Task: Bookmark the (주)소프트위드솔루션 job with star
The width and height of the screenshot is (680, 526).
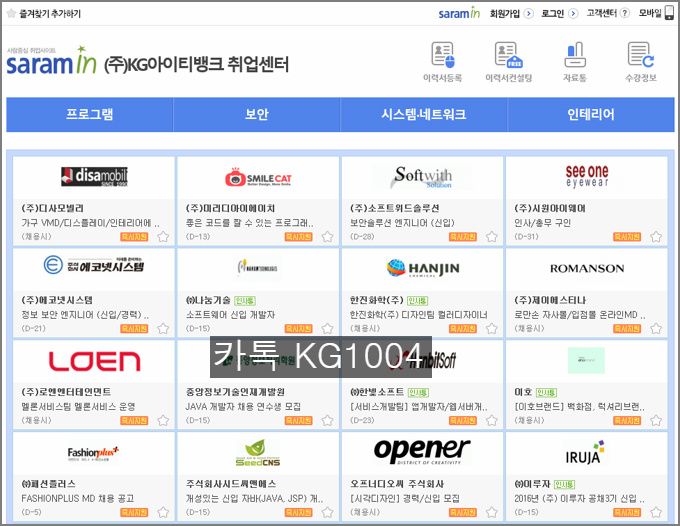Action: coord(491,237)
